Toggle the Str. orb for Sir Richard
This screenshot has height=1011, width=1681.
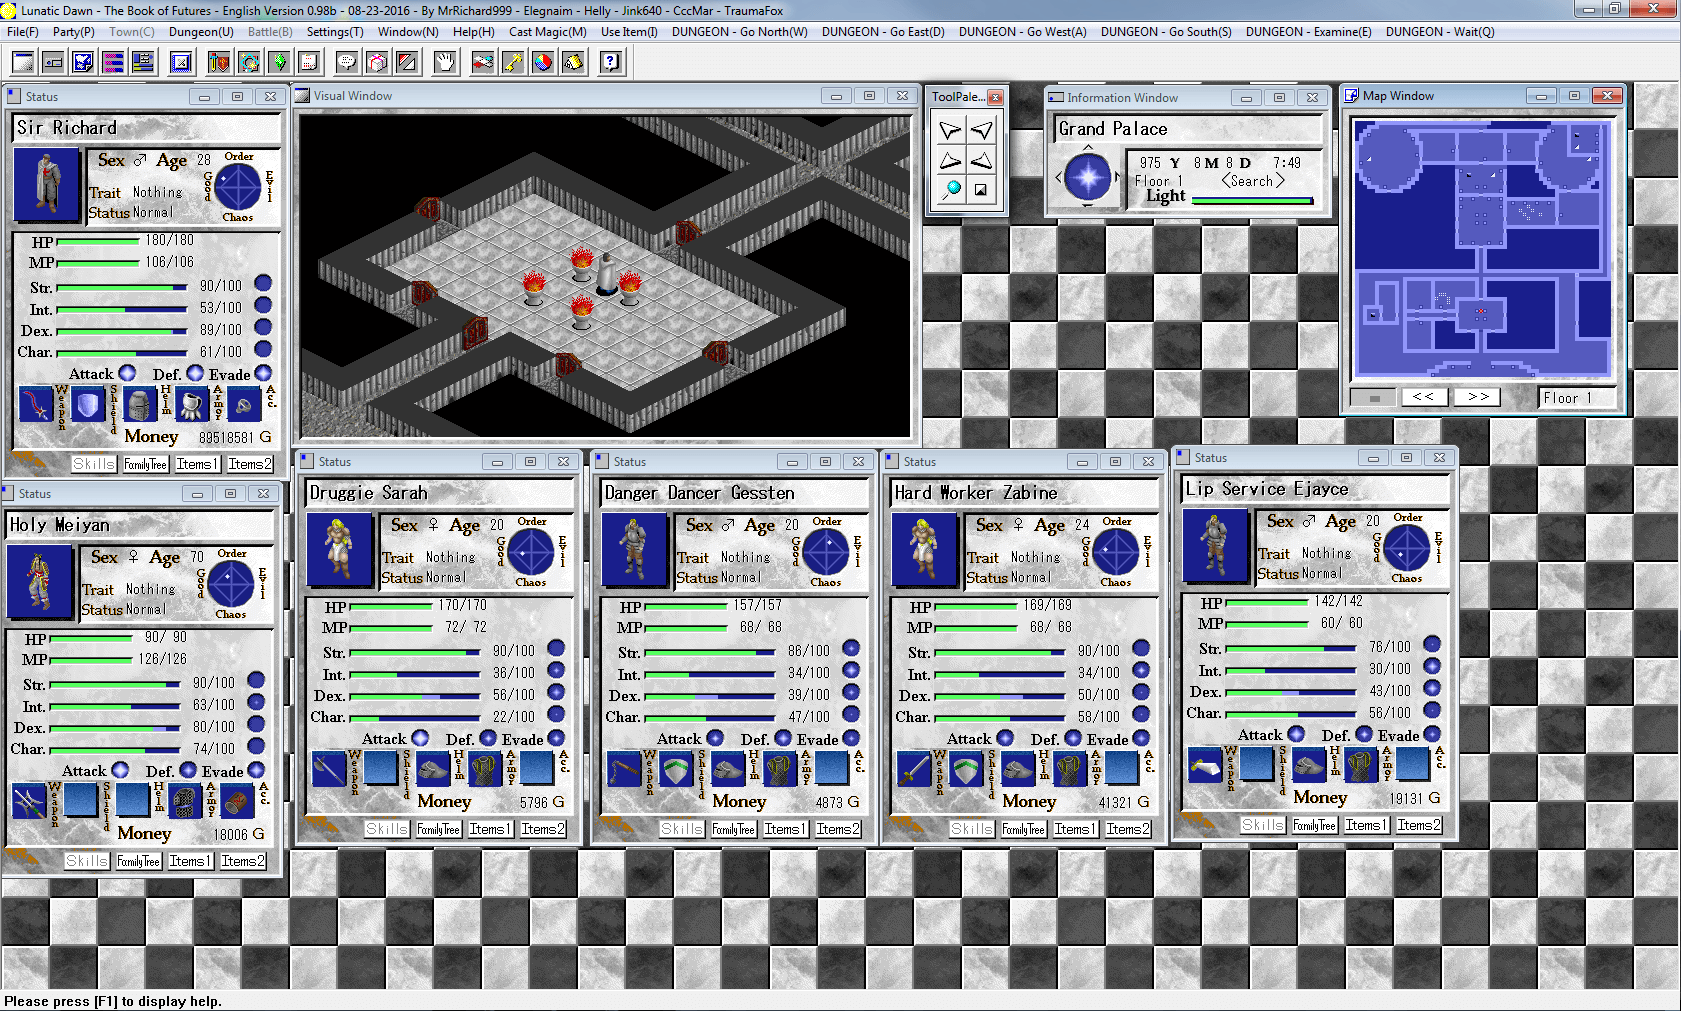click(x=263, y=284)
